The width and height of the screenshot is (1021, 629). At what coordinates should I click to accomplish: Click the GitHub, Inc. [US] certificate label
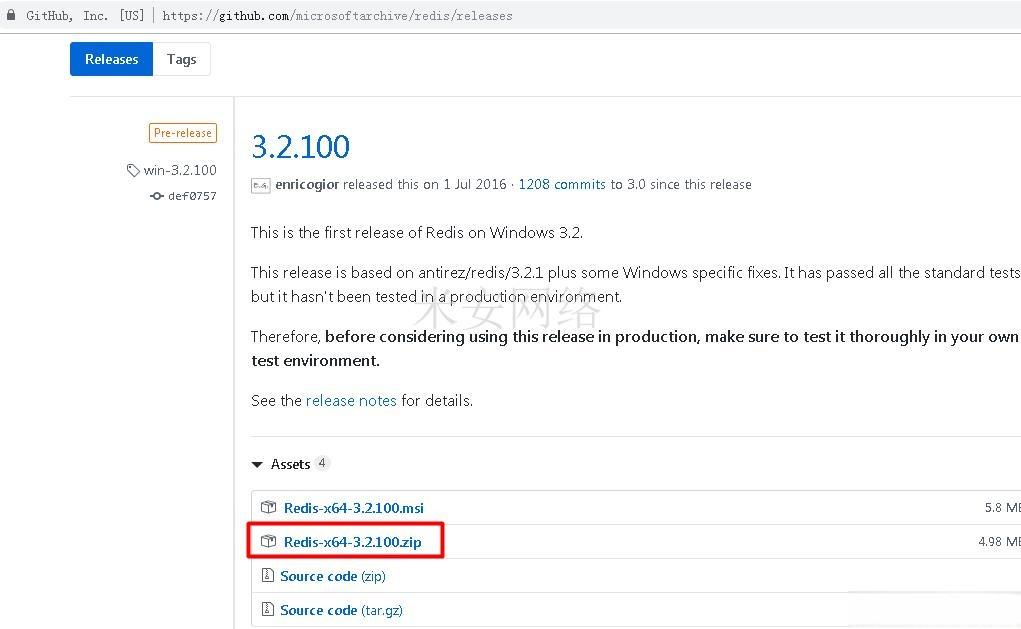click(x=85, y=16)
